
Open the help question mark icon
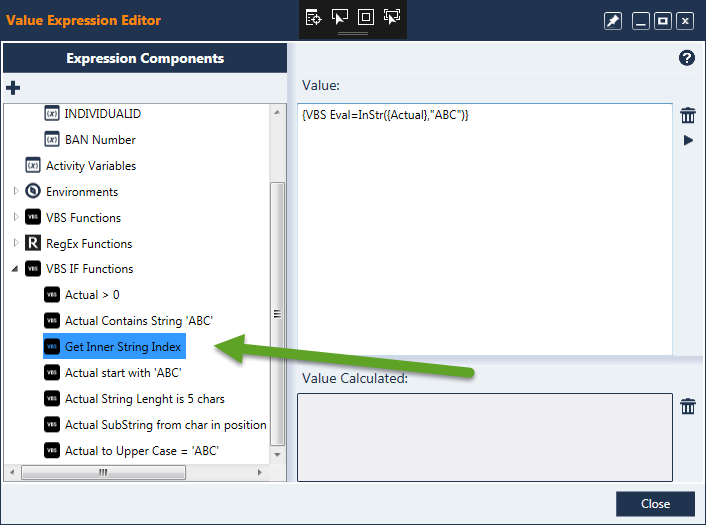coord(687,58)
